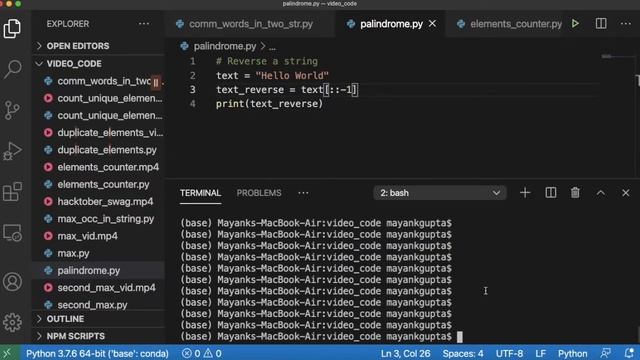The width and height of the screenshot is (640, 360).
Task: Open notifications bell in status bar
Action: pyautogui.click(x=629, y=353)
